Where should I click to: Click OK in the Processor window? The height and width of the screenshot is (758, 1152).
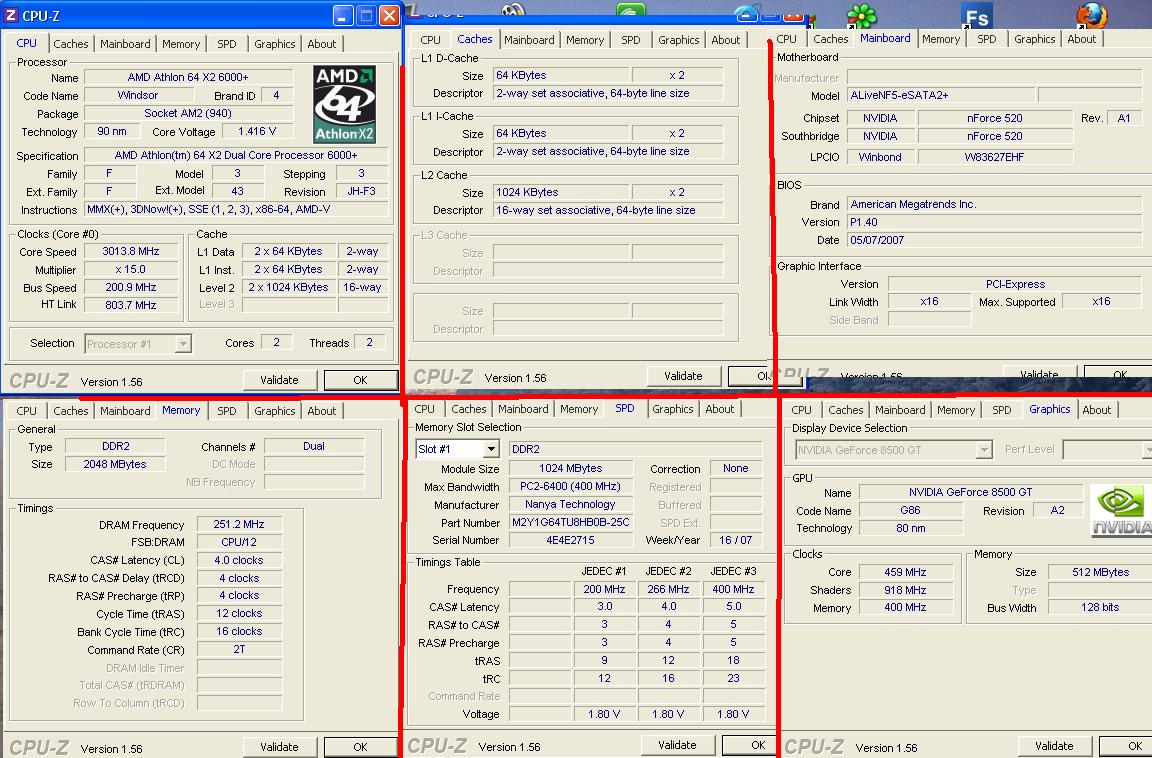pyautogui.click(x=360, y=380)
